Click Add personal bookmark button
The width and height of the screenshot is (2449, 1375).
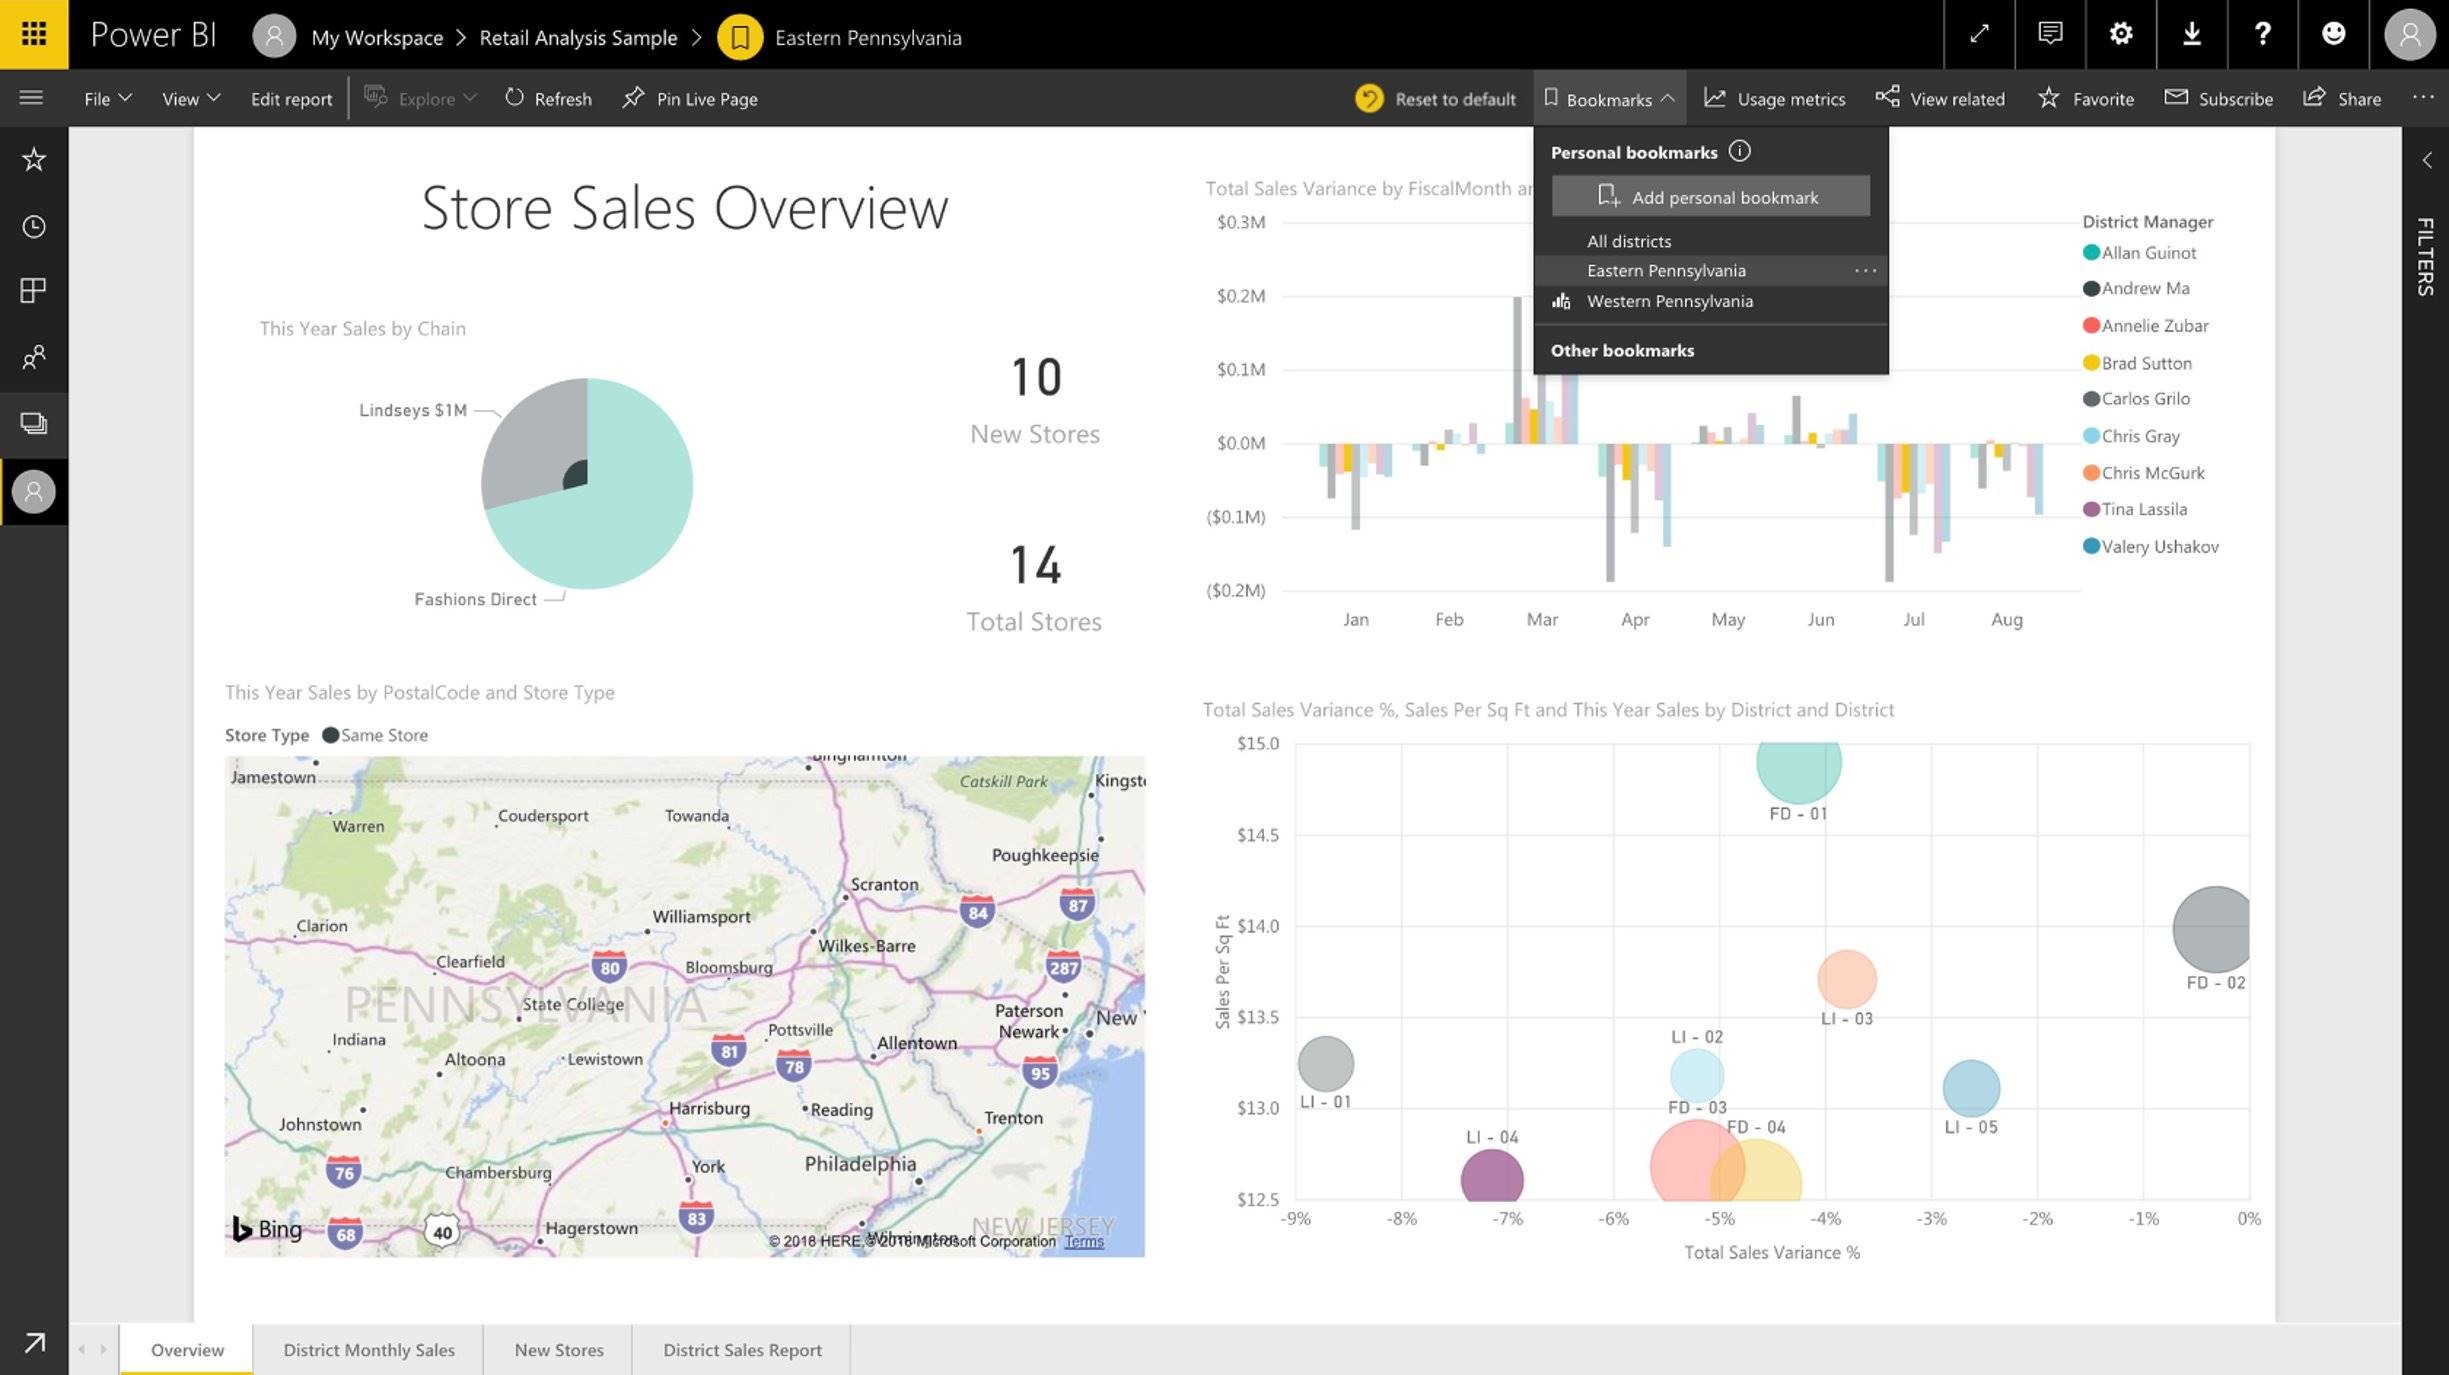coord(1710,196)
